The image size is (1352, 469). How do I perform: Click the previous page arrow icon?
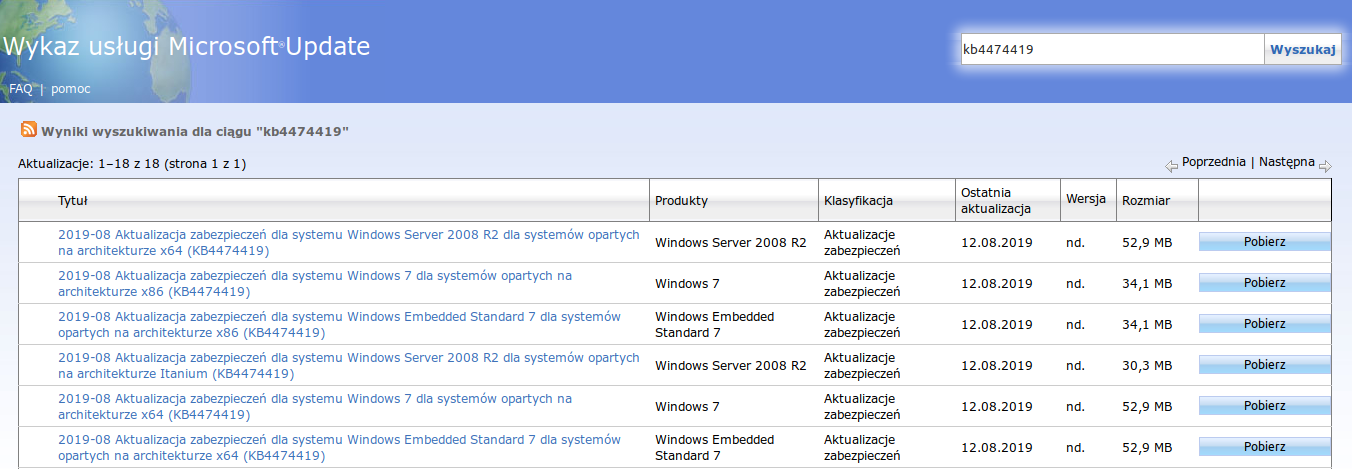point(1172,166)
